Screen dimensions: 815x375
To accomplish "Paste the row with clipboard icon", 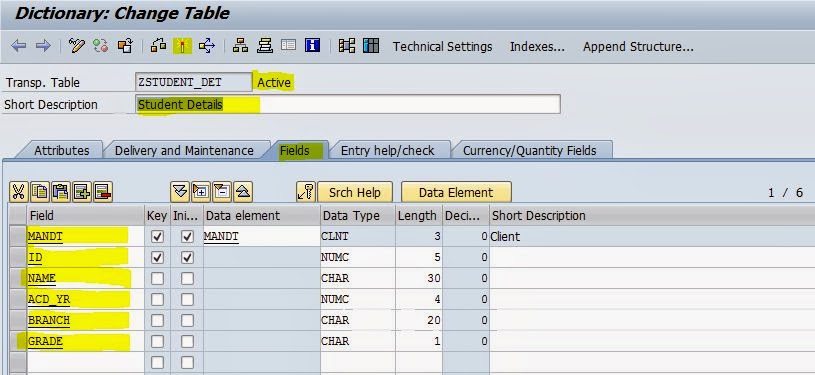I will (x=61, y=192).
